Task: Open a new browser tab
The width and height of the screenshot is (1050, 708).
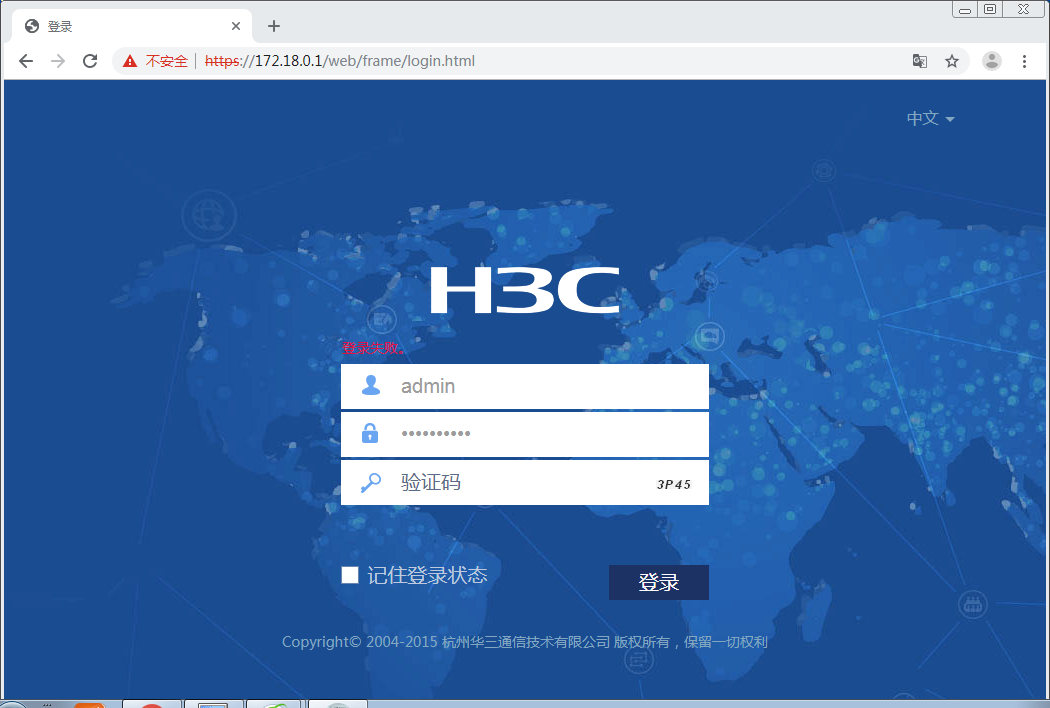Action: click(x=273, y=26)
